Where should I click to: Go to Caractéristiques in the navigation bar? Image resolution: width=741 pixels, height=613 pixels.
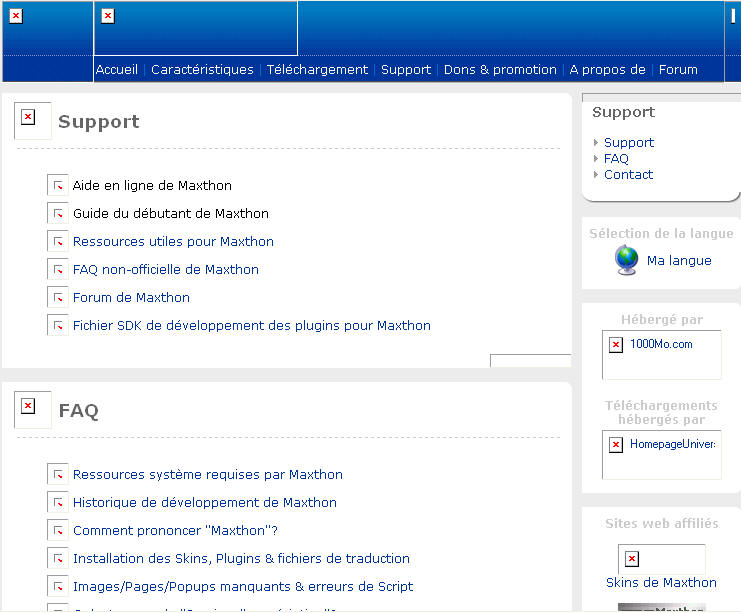point(202,69)
